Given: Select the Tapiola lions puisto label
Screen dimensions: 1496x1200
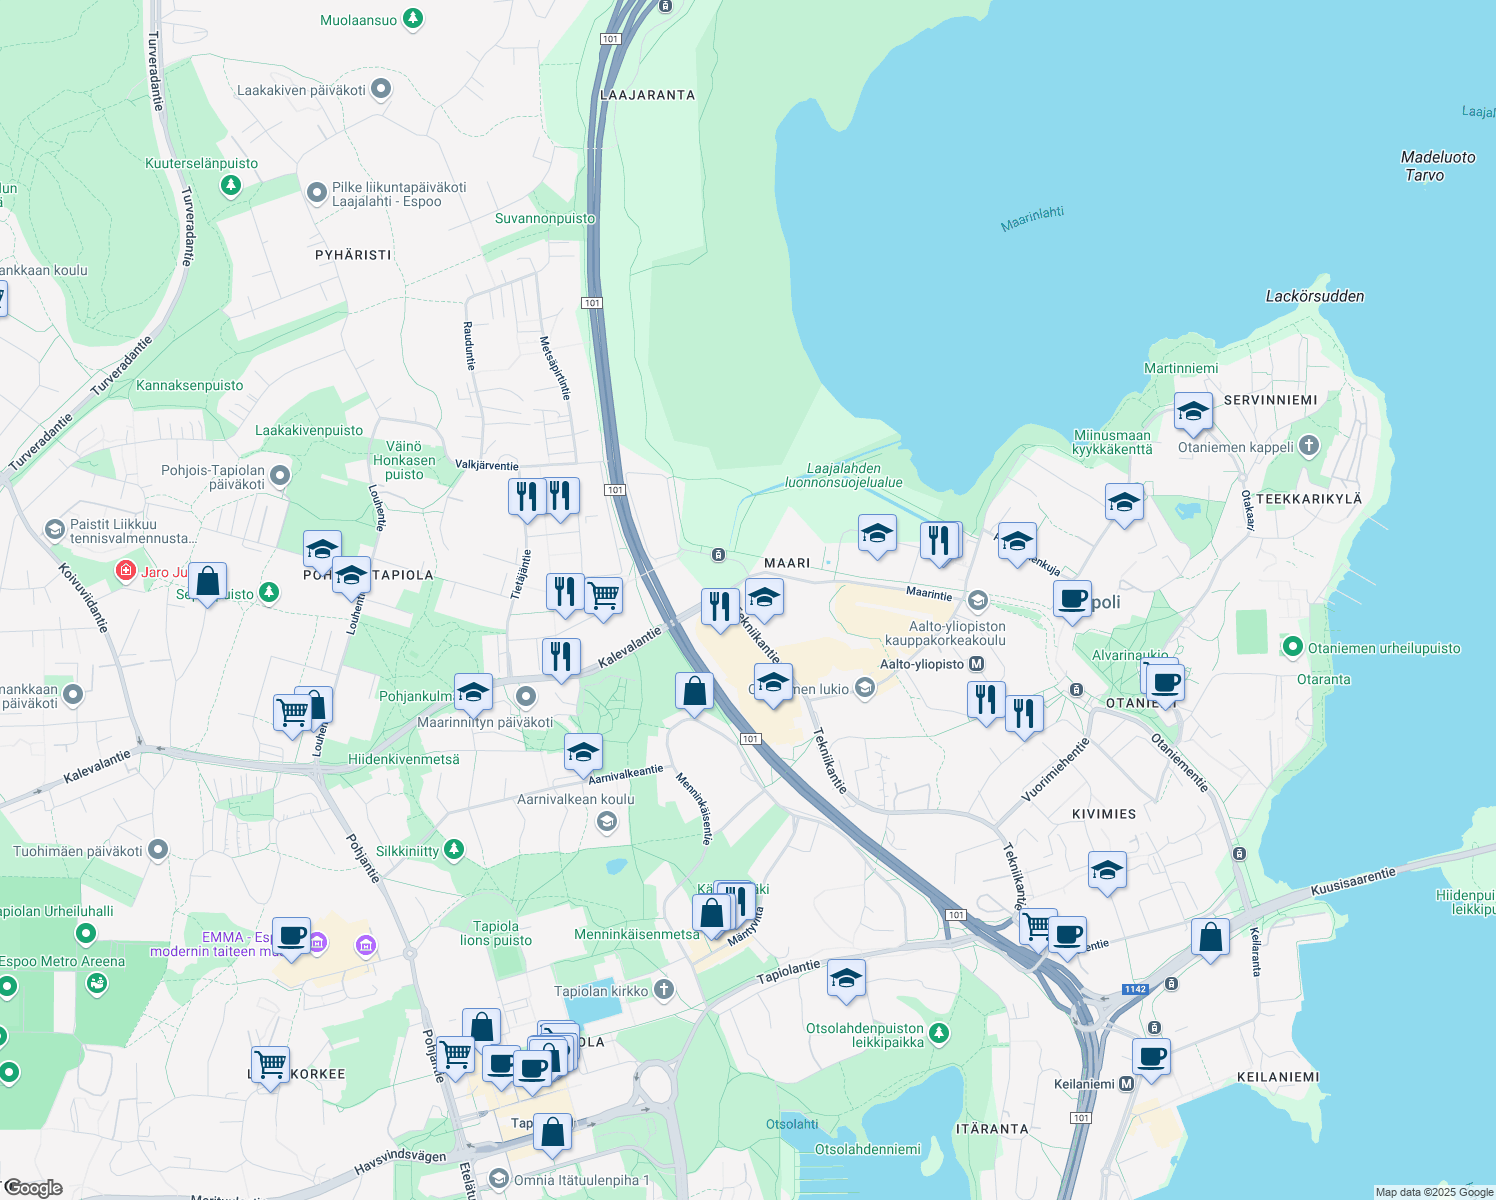Looking at the screenshot, I should coord(496,933).
